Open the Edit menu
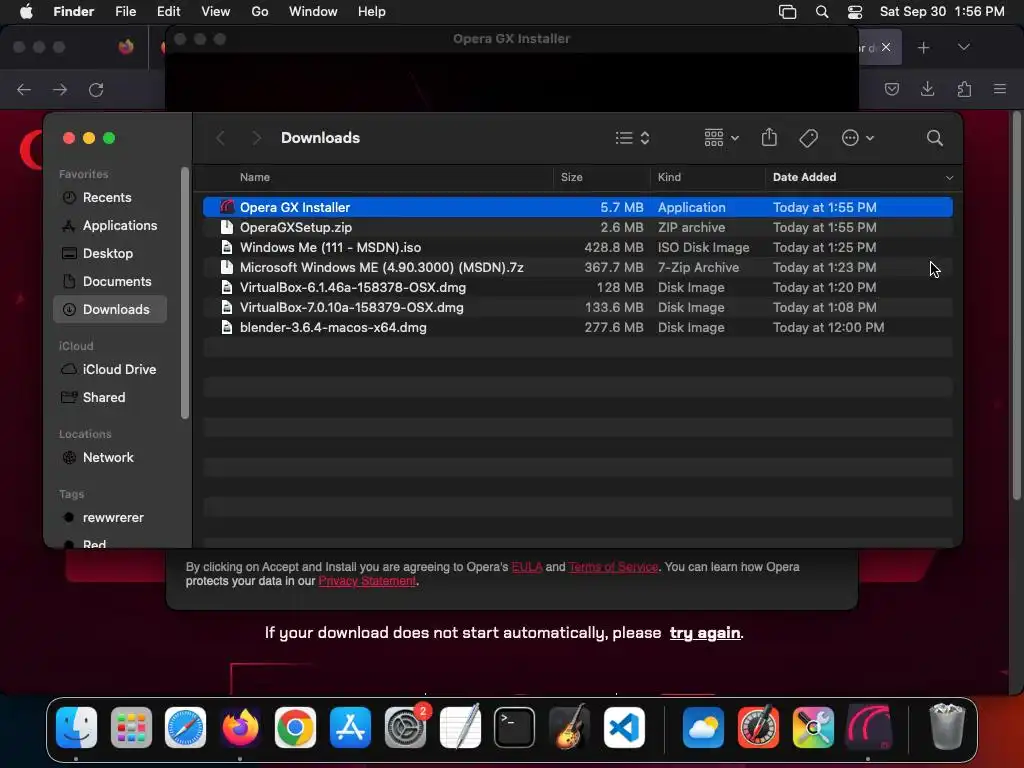 [168, 12]
